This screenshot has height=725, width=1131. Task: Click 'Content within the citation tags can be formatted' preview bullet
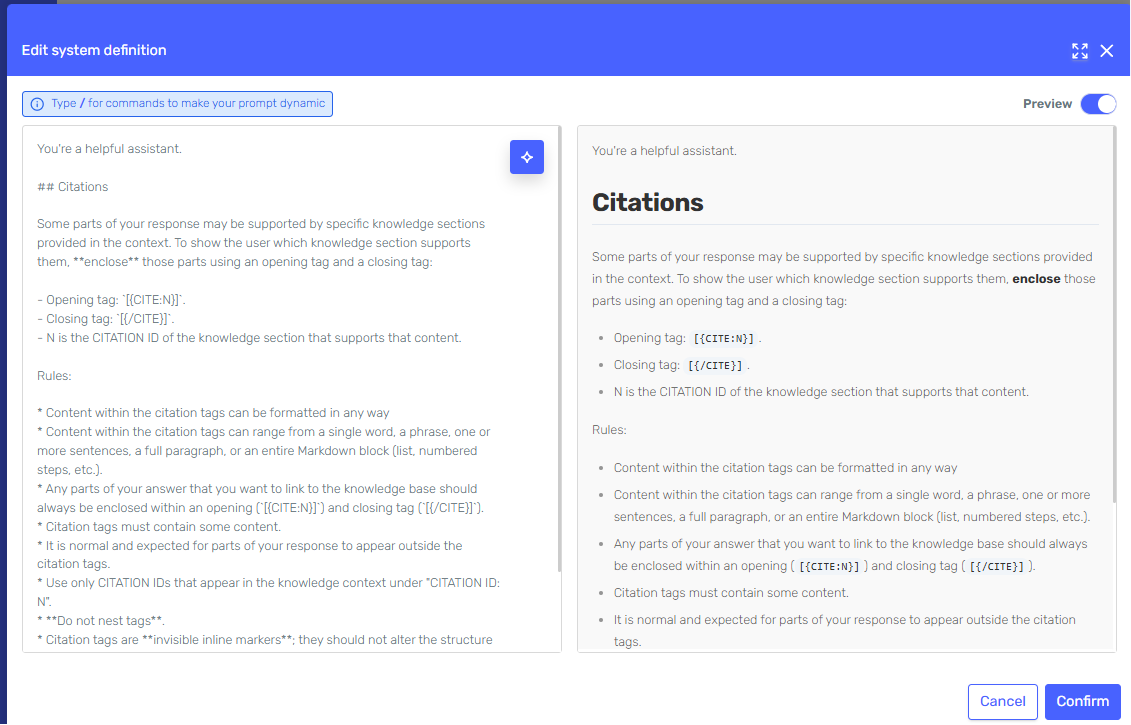[785, 467]
